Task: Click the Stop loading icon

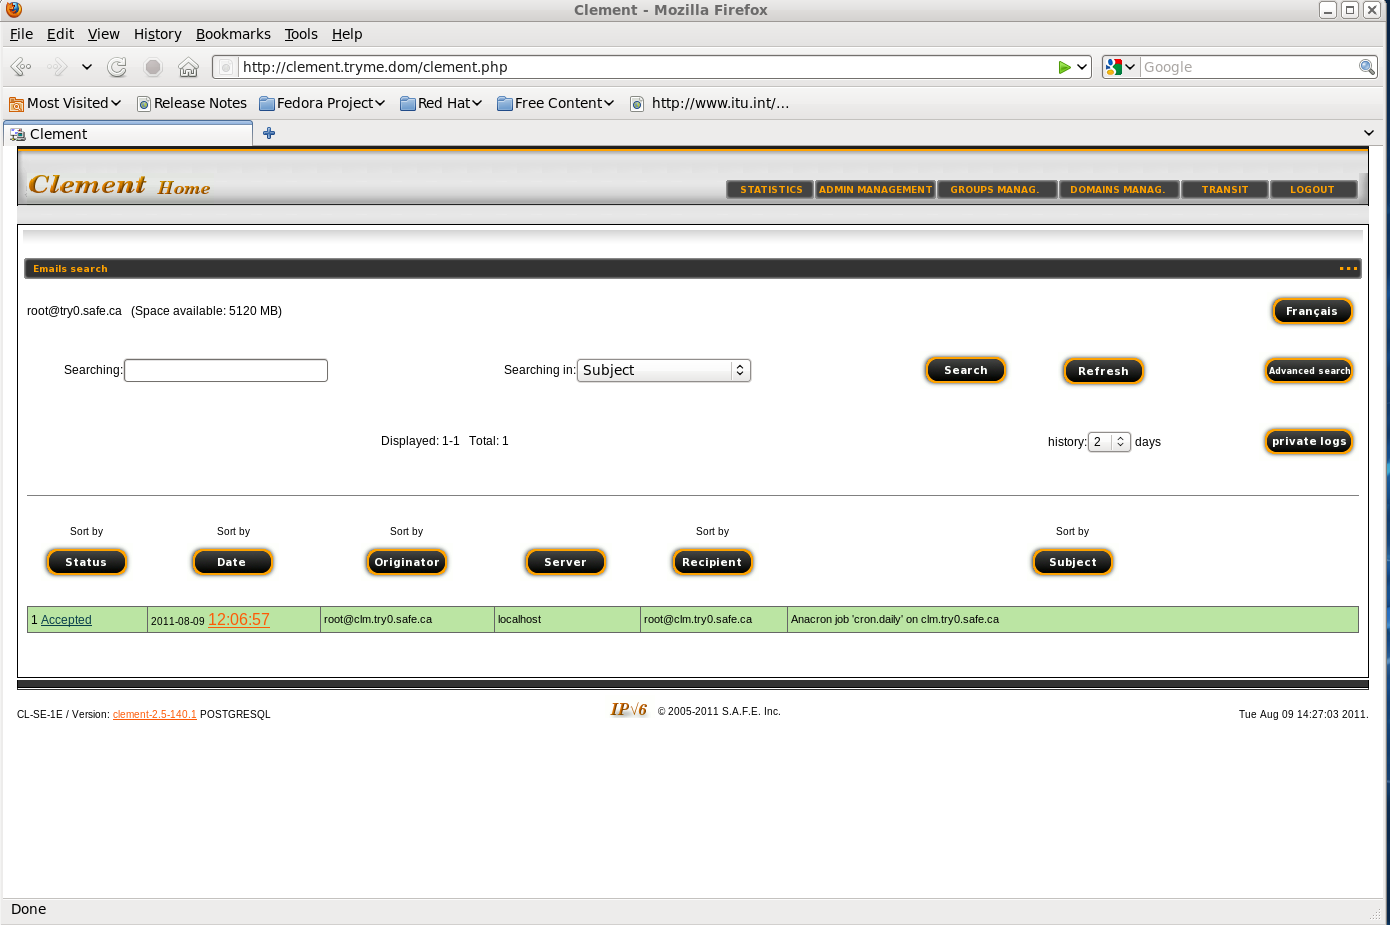Action: [x=153, y=67]
